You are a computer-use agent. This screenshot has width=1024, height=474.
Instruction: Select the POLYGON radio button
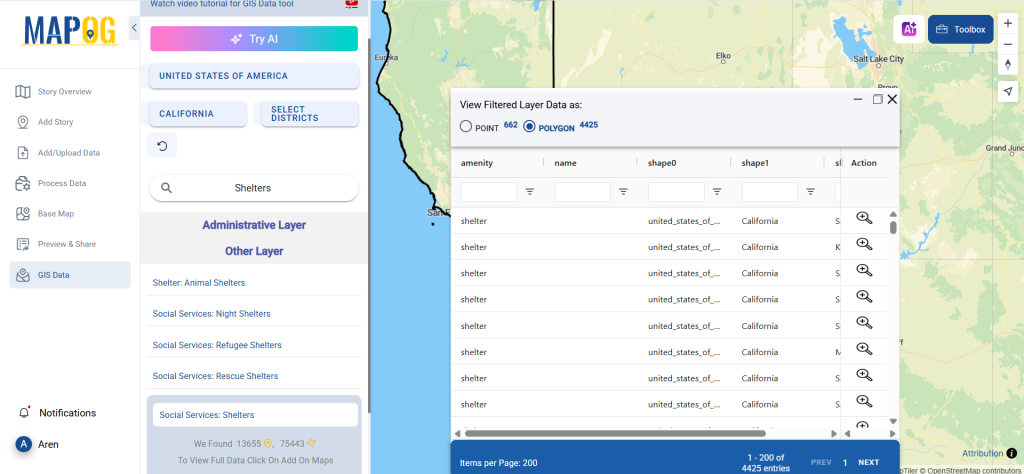coord(530,126)
